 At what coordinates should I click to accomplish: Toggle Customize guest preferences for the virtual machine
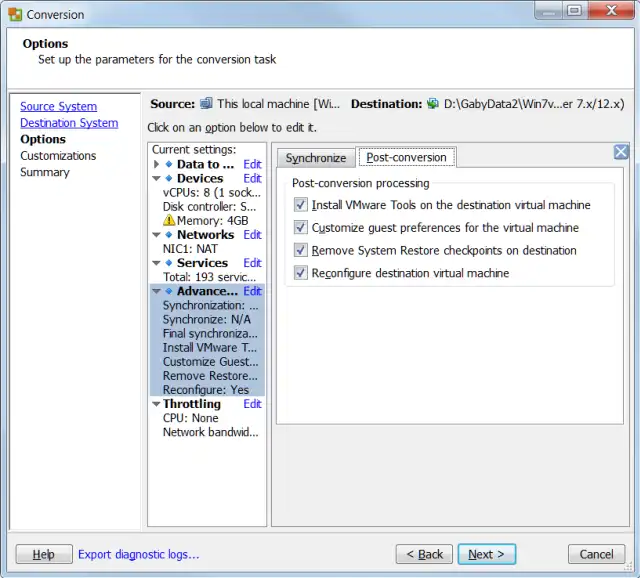(301, 227)
